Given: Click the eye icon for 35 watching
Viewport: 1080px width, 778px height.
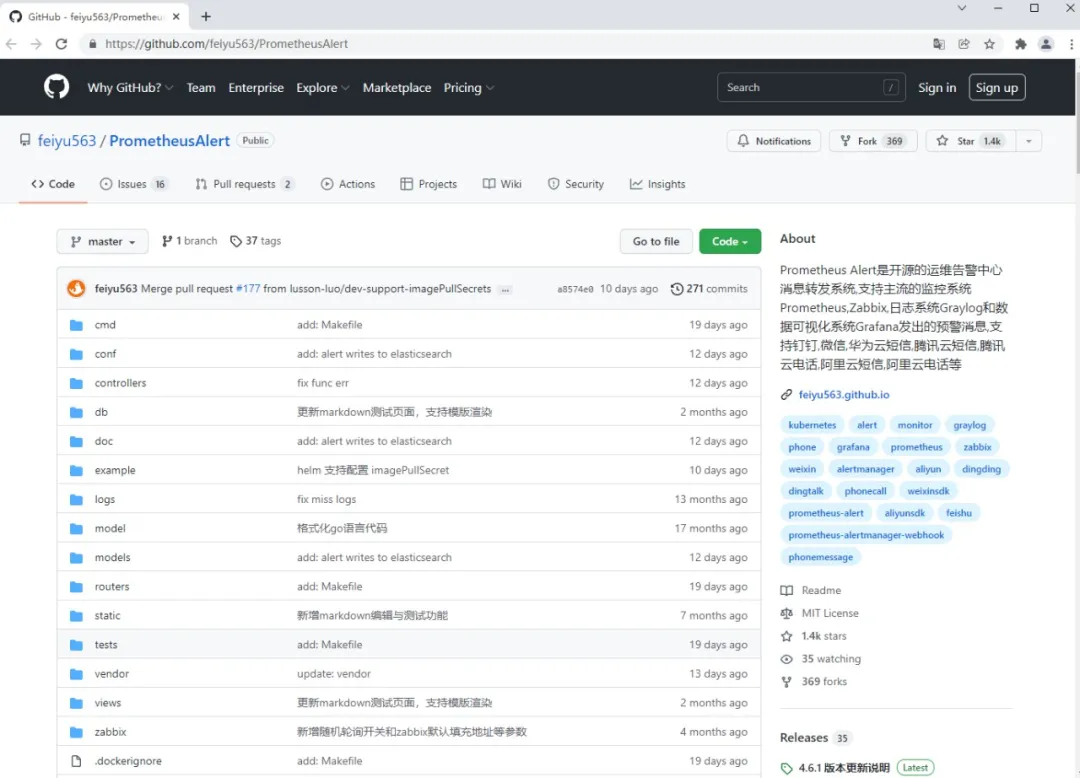Looking at the screenshot, I should [x=786, y=659].
